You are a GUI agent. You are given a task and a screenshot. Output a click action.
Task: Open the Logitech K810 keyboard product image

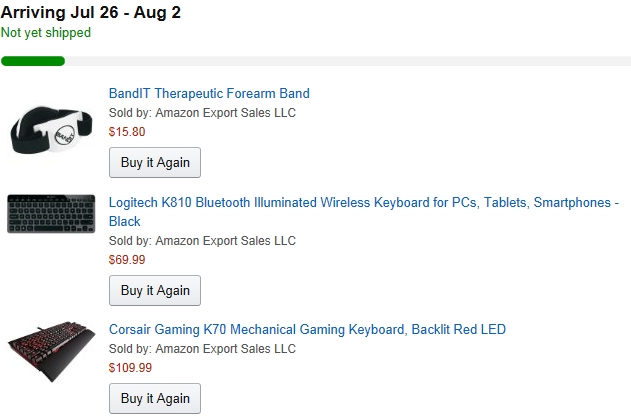coord(52,214)
